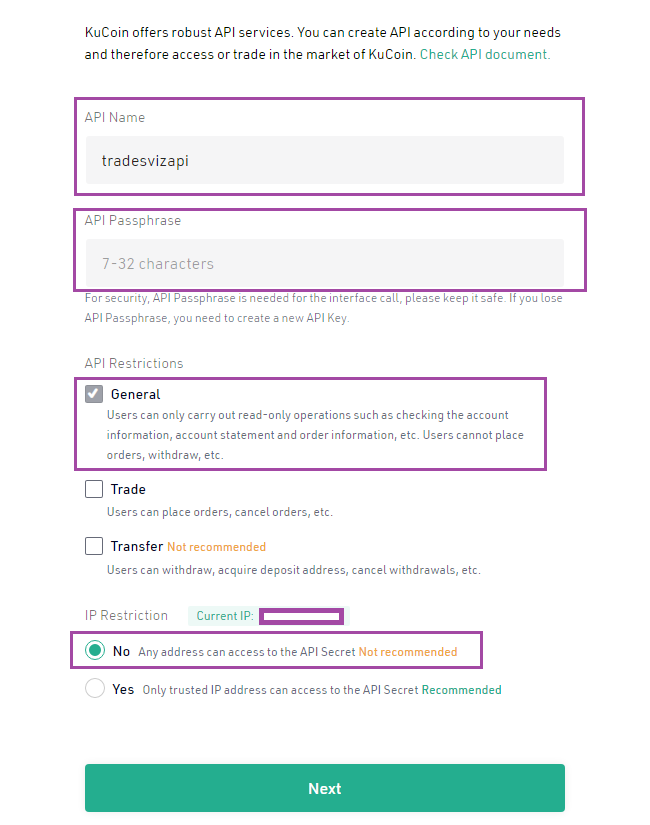
Task: Click the API Name input field
Action: click(325, 160)
